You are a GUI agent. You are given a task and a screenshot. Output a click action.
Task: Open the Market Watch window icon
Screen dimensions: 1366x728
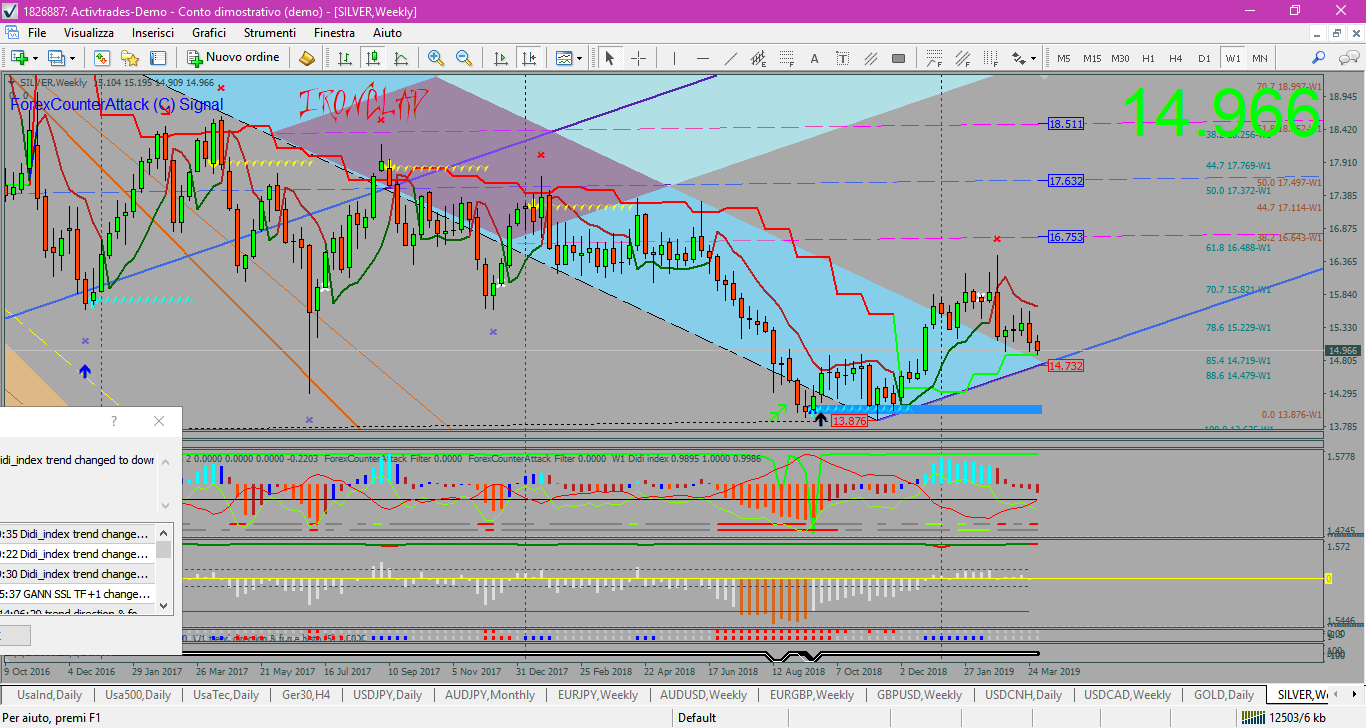pos(102,58)
